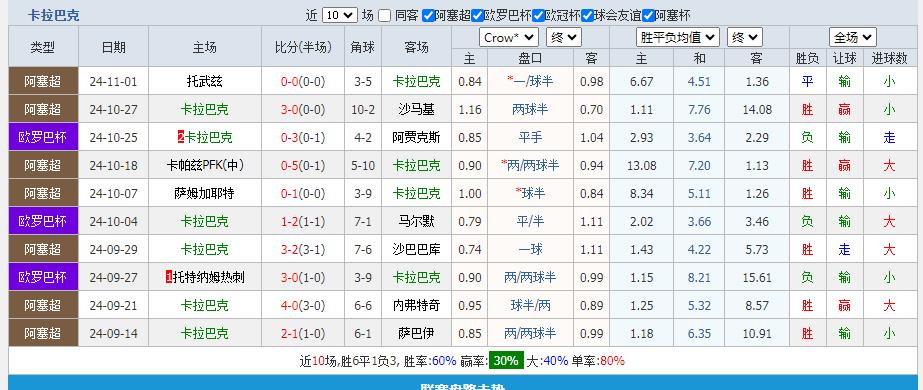
Task: Open the 终 dropdown beside 胜平负均值
Action: (x=745, y=38)
